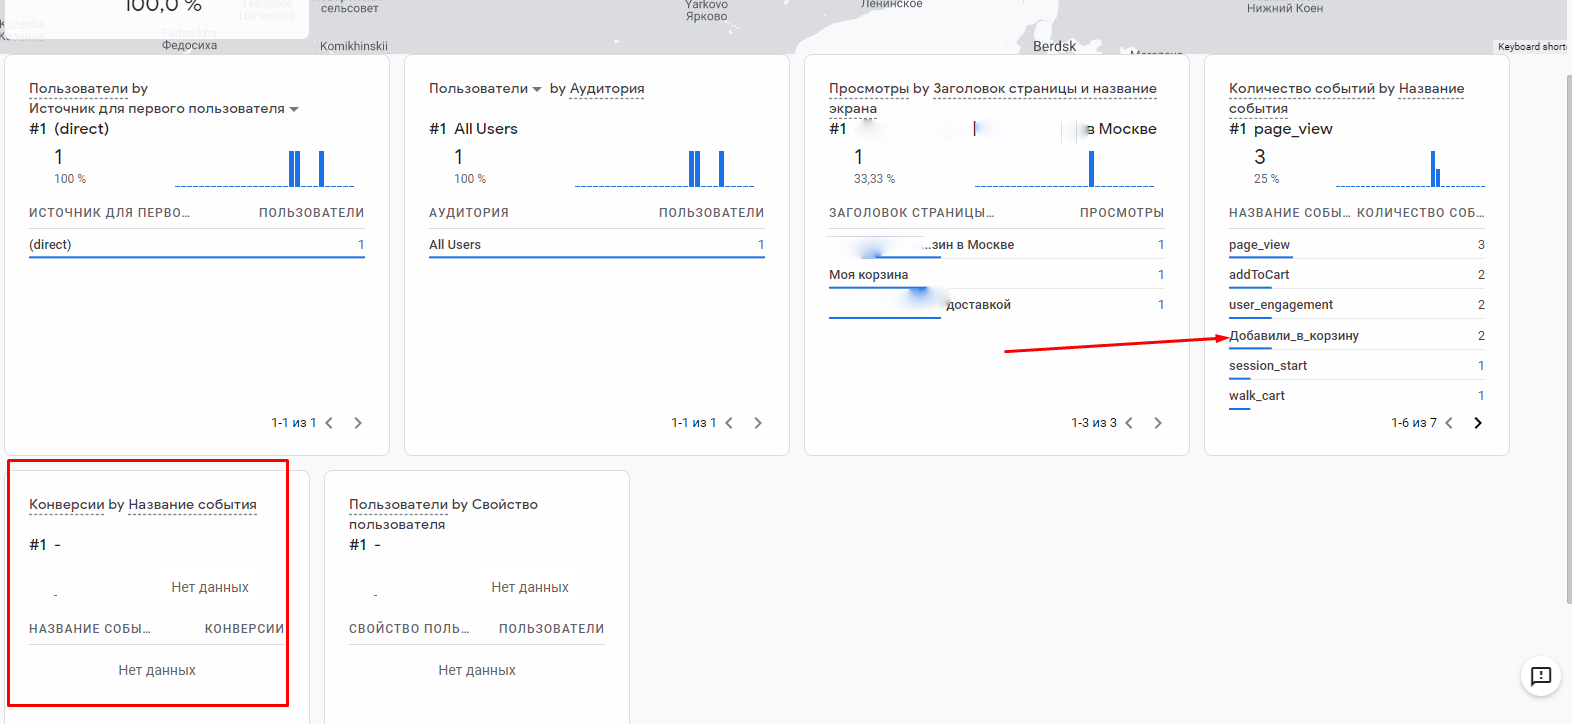Select the Добавили_в_корзину event
The image size is (1572, 724).
(1294, 336)
